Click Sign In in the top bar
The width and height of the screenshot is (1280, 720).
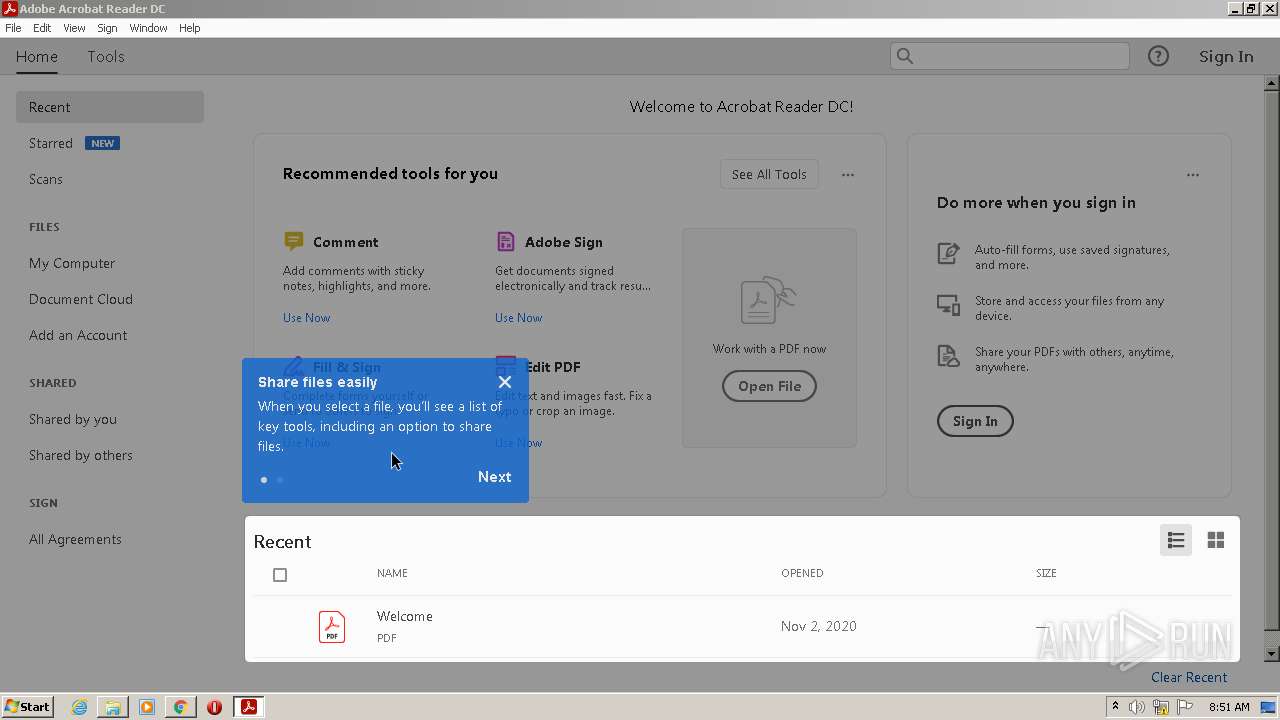pos(1226,57)
